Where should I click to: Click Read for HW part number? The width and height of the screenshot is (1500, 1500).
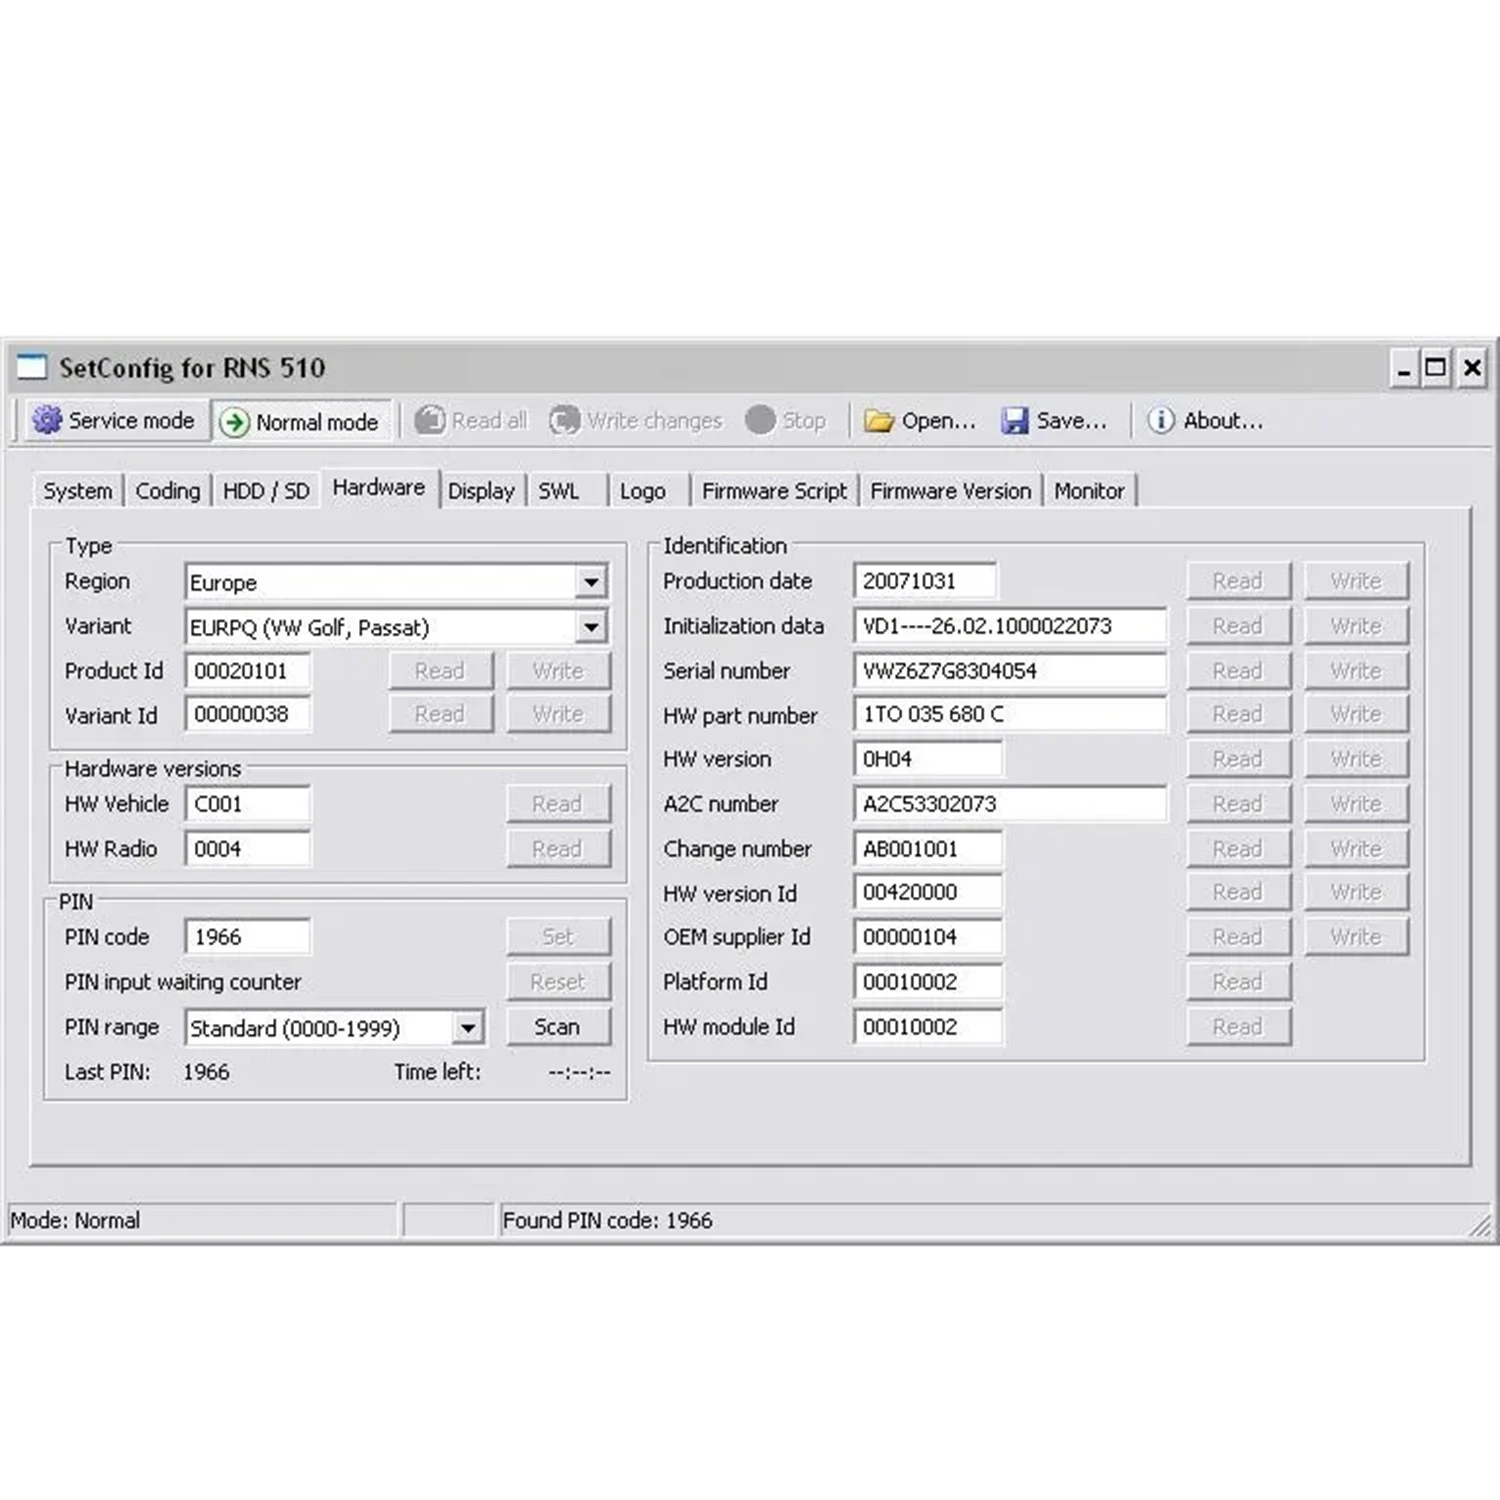click(1238, 714)
